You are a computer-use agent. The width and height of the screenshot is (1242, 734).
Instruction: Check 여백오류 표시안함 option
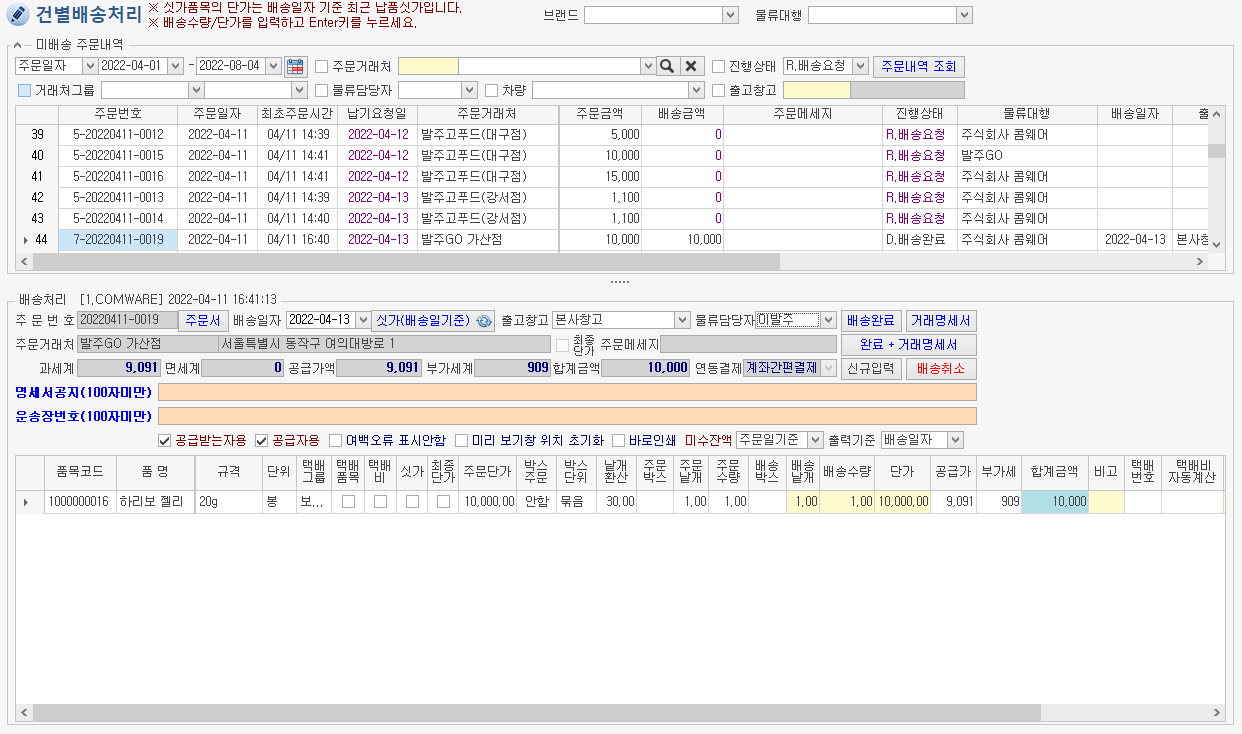click(335, 440)
